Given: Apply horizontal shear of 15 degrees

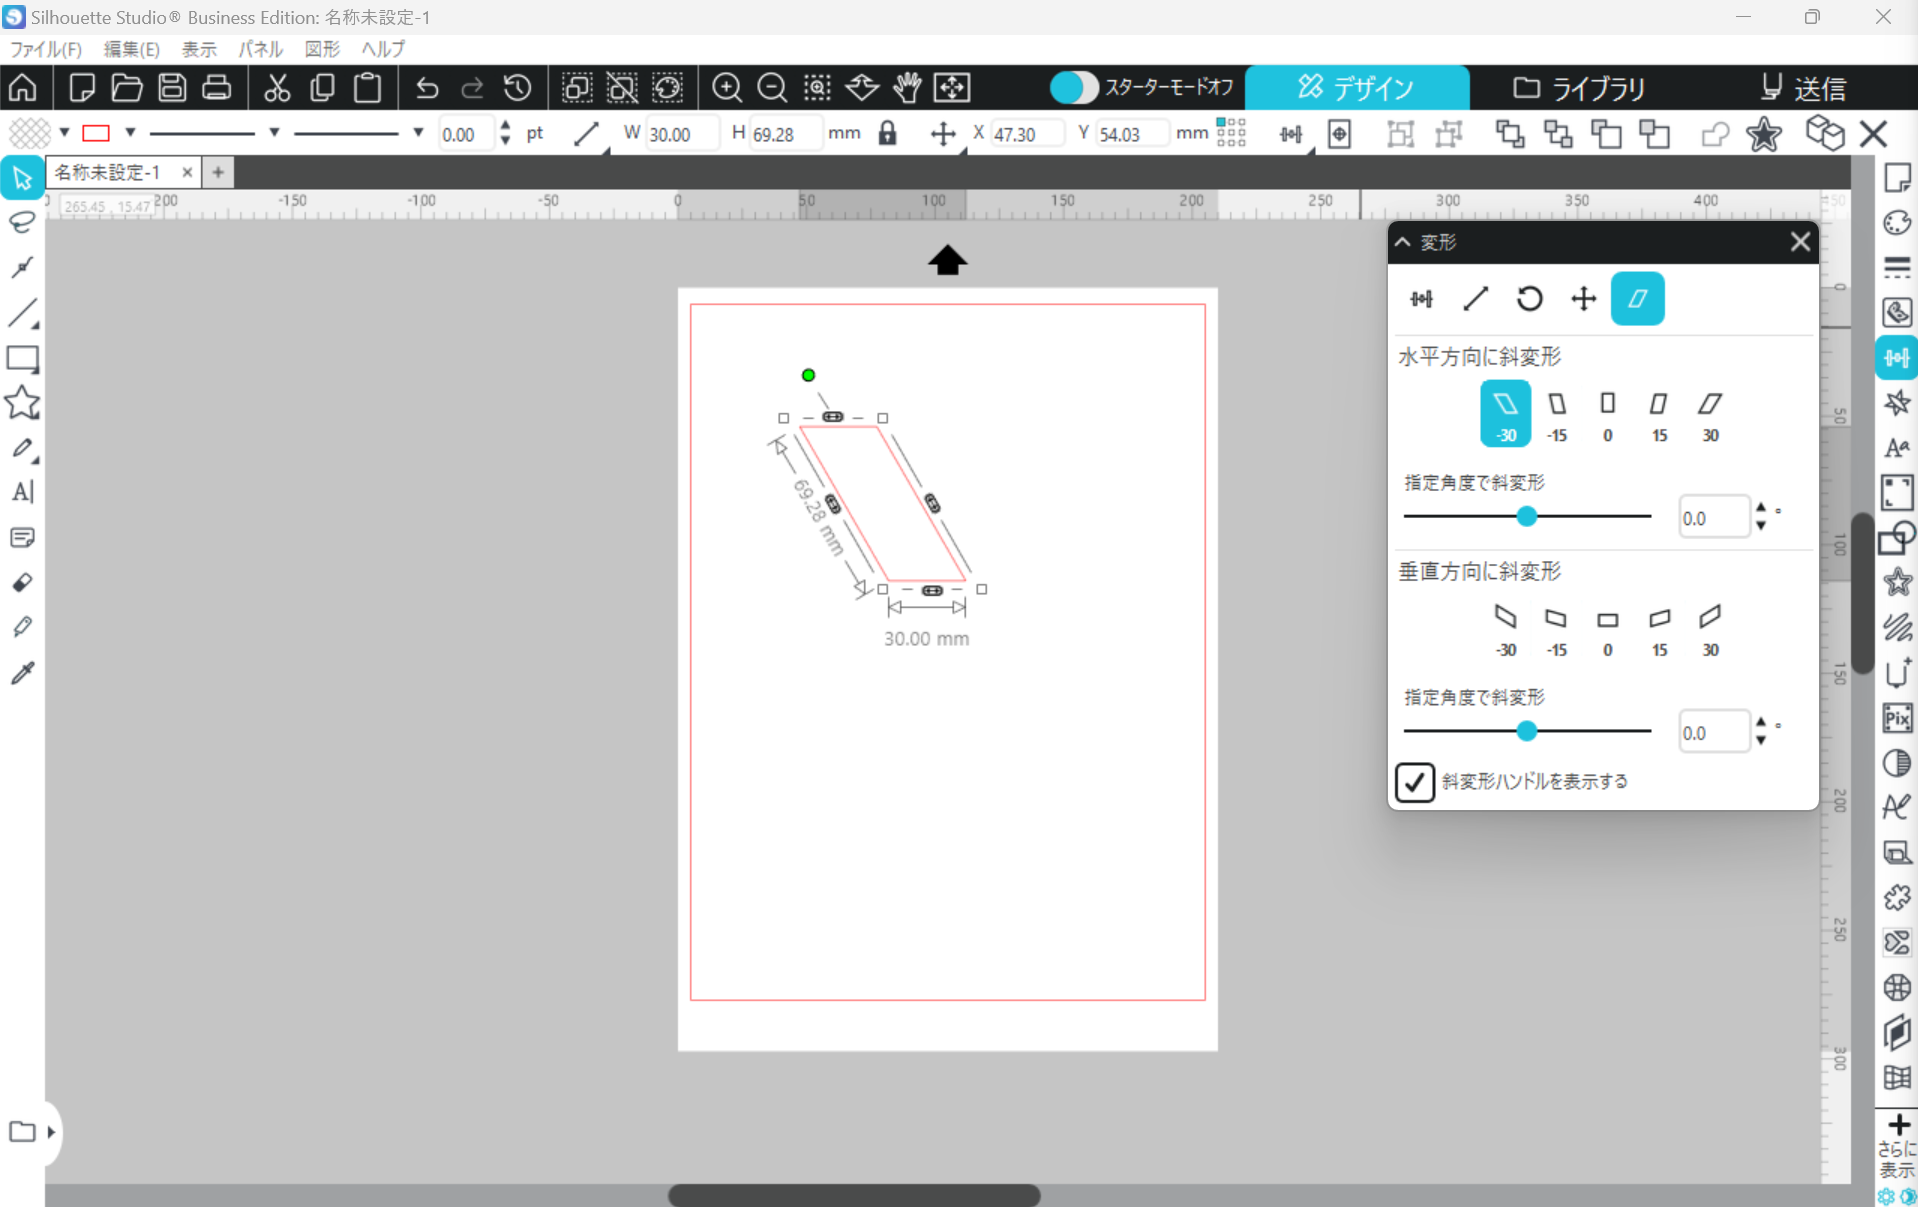Looking at the screenshot, I should coord(1659,415).
